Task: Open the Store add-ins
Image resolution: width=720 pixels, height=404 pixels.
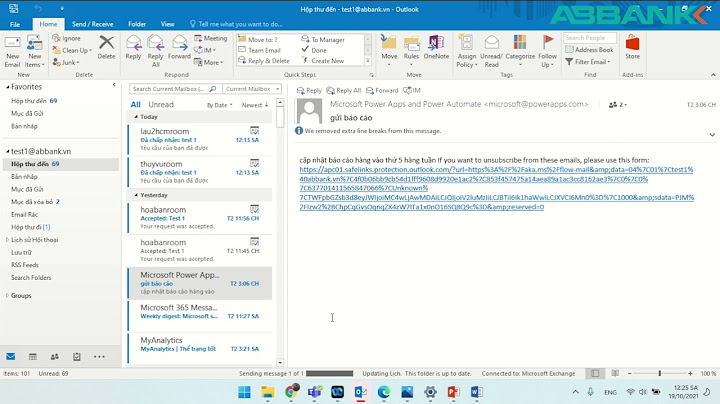Action: point(632,48)
